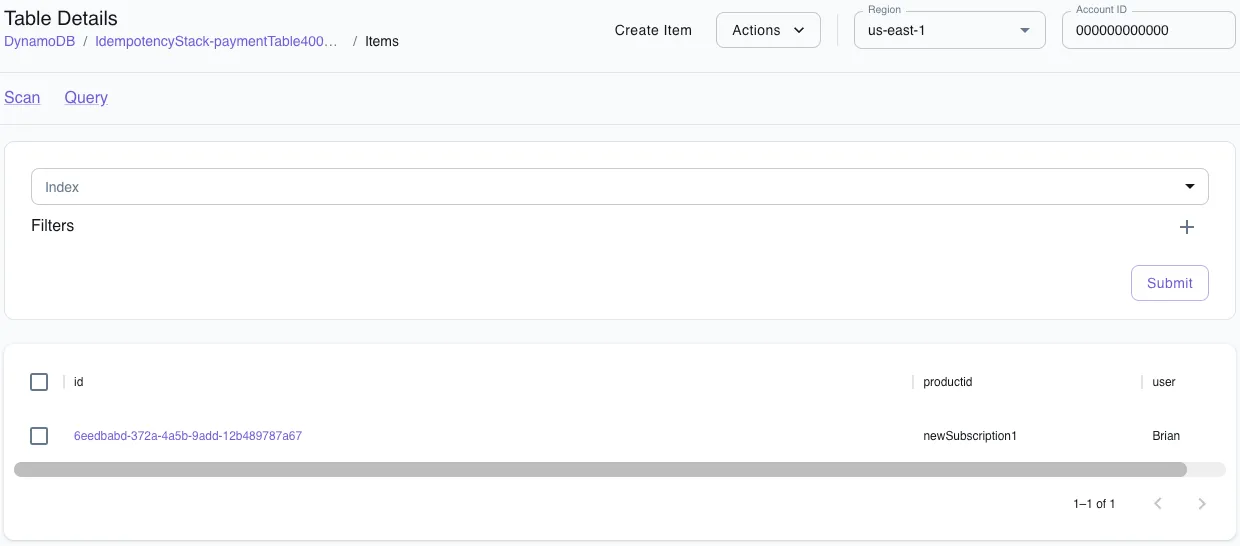The height and width of the screenshot is (546, 1240).
Task: Click the Filters label
Action: click(x=53, y=226)
